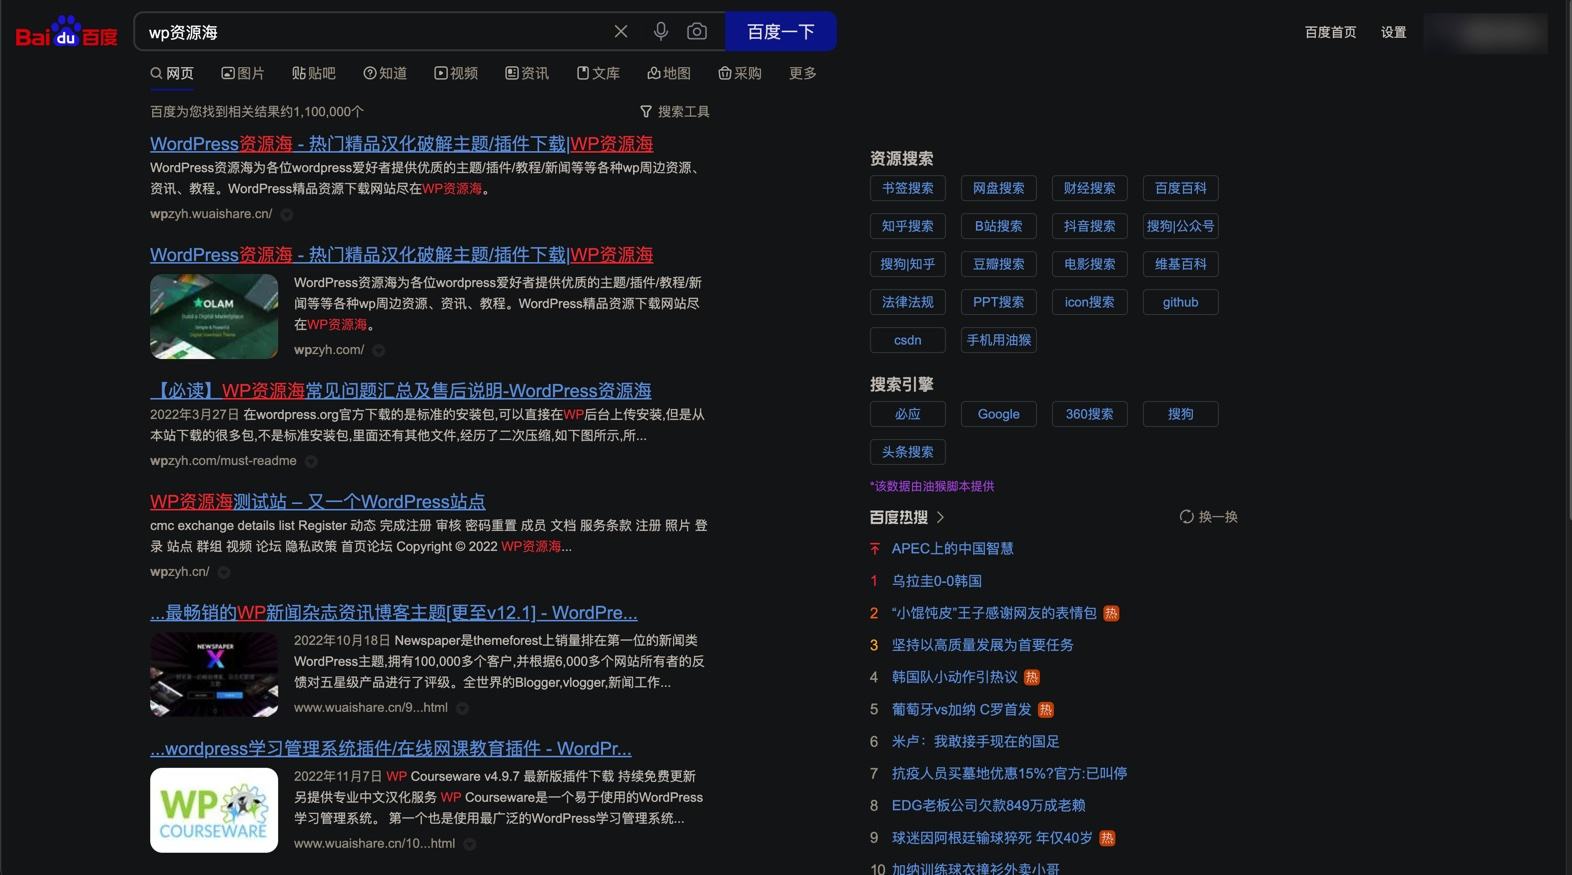
Task: Switch to the 视频 tab
Action: pyautogui.click(x=456, y=73)
